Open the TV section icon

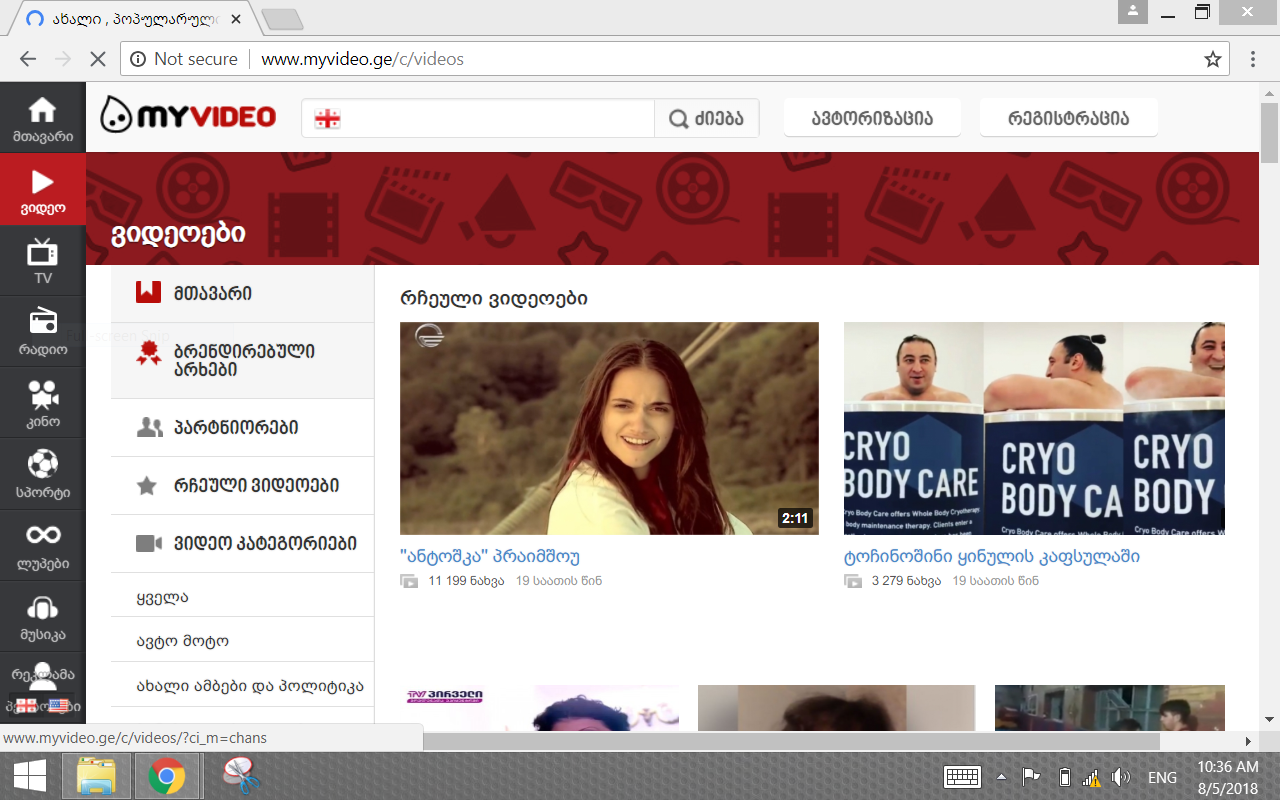pos(42,251)
